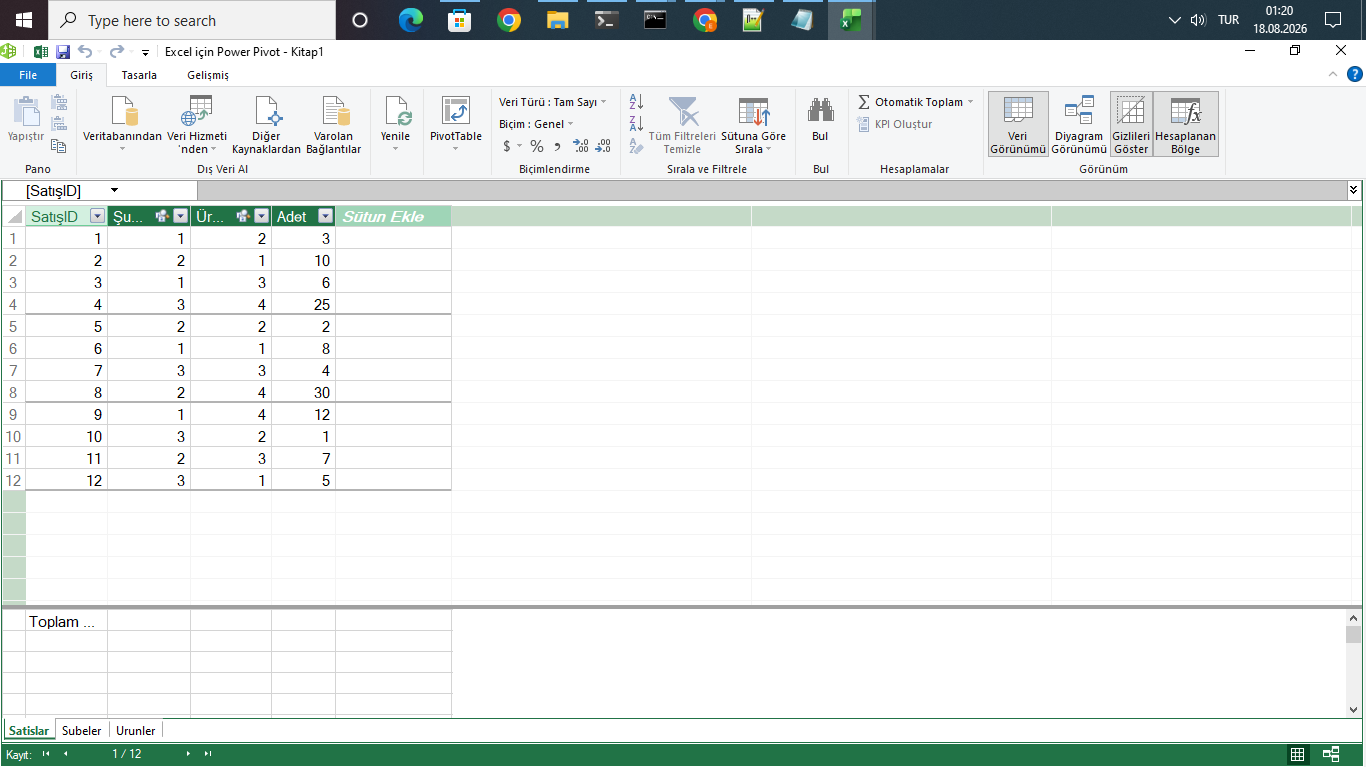Sort column A to Z
Screen dimensions: 1366x768
point(636,102)
